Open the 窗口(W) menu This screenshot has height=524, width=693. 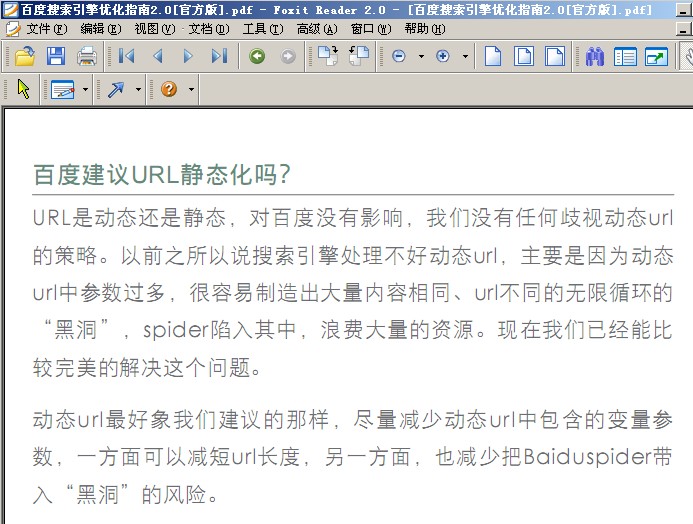click(371, 29)
